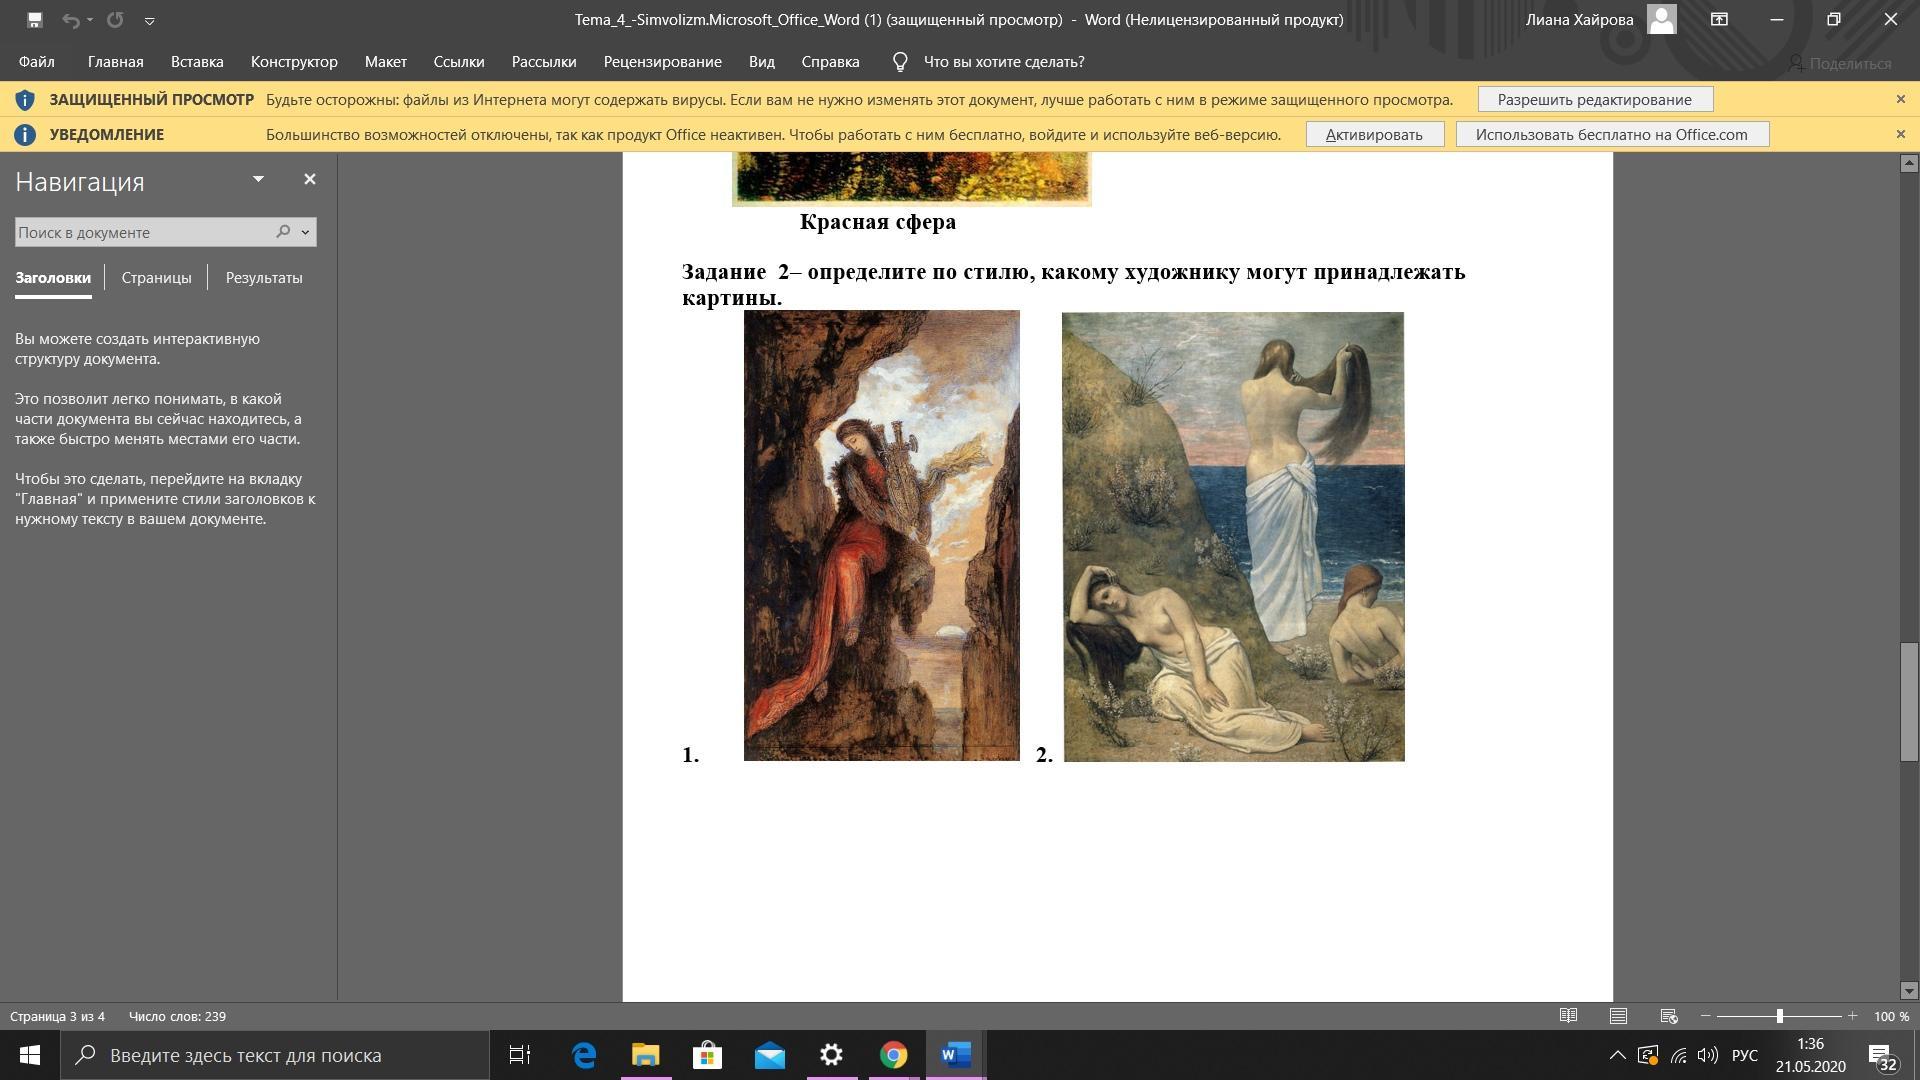The height and width of the screenshot is (1080, 1920).
Task: Click 'Страница 3 из 4' in status bar
Action: [58, 1016]
